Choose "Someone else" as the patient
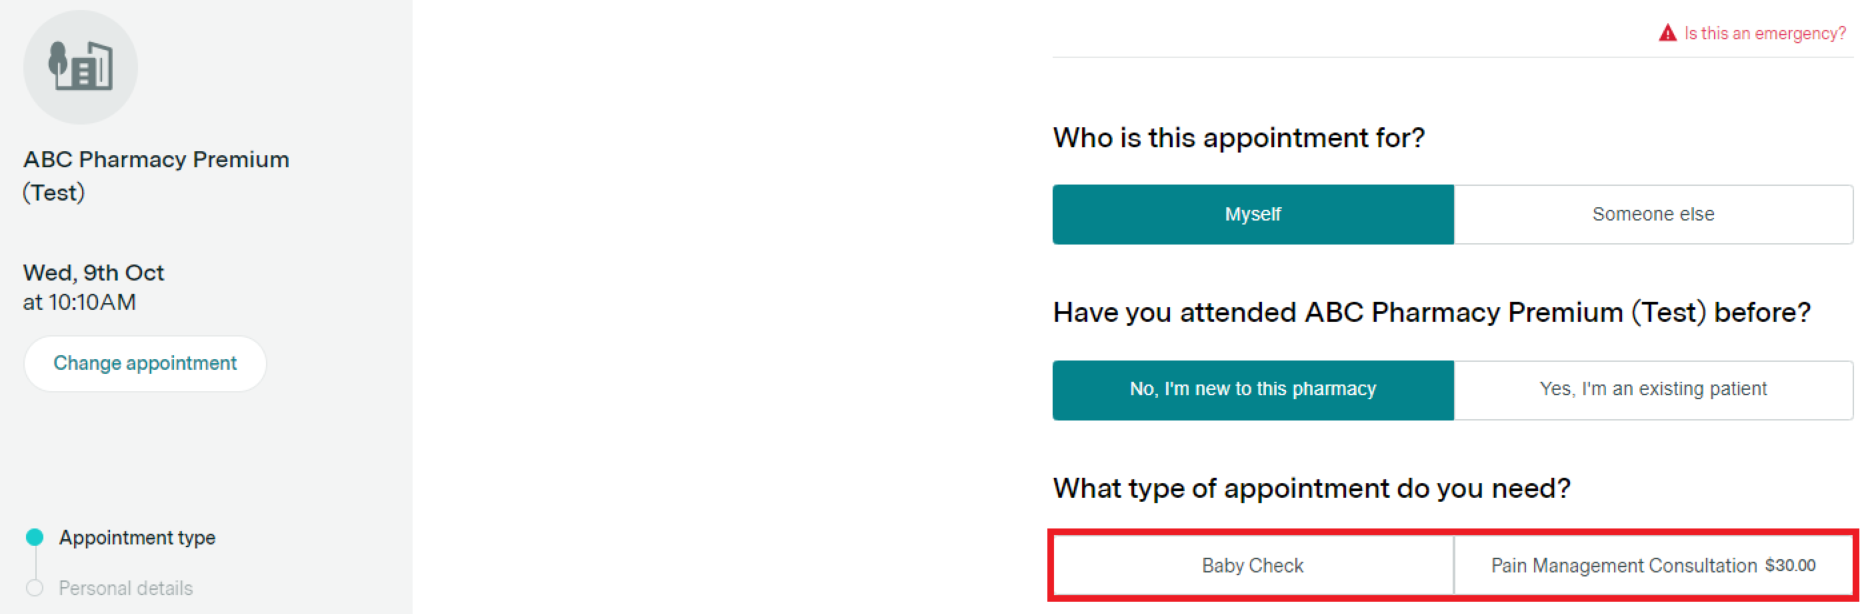The image size is (1868, 614). tap(1653, 214)
